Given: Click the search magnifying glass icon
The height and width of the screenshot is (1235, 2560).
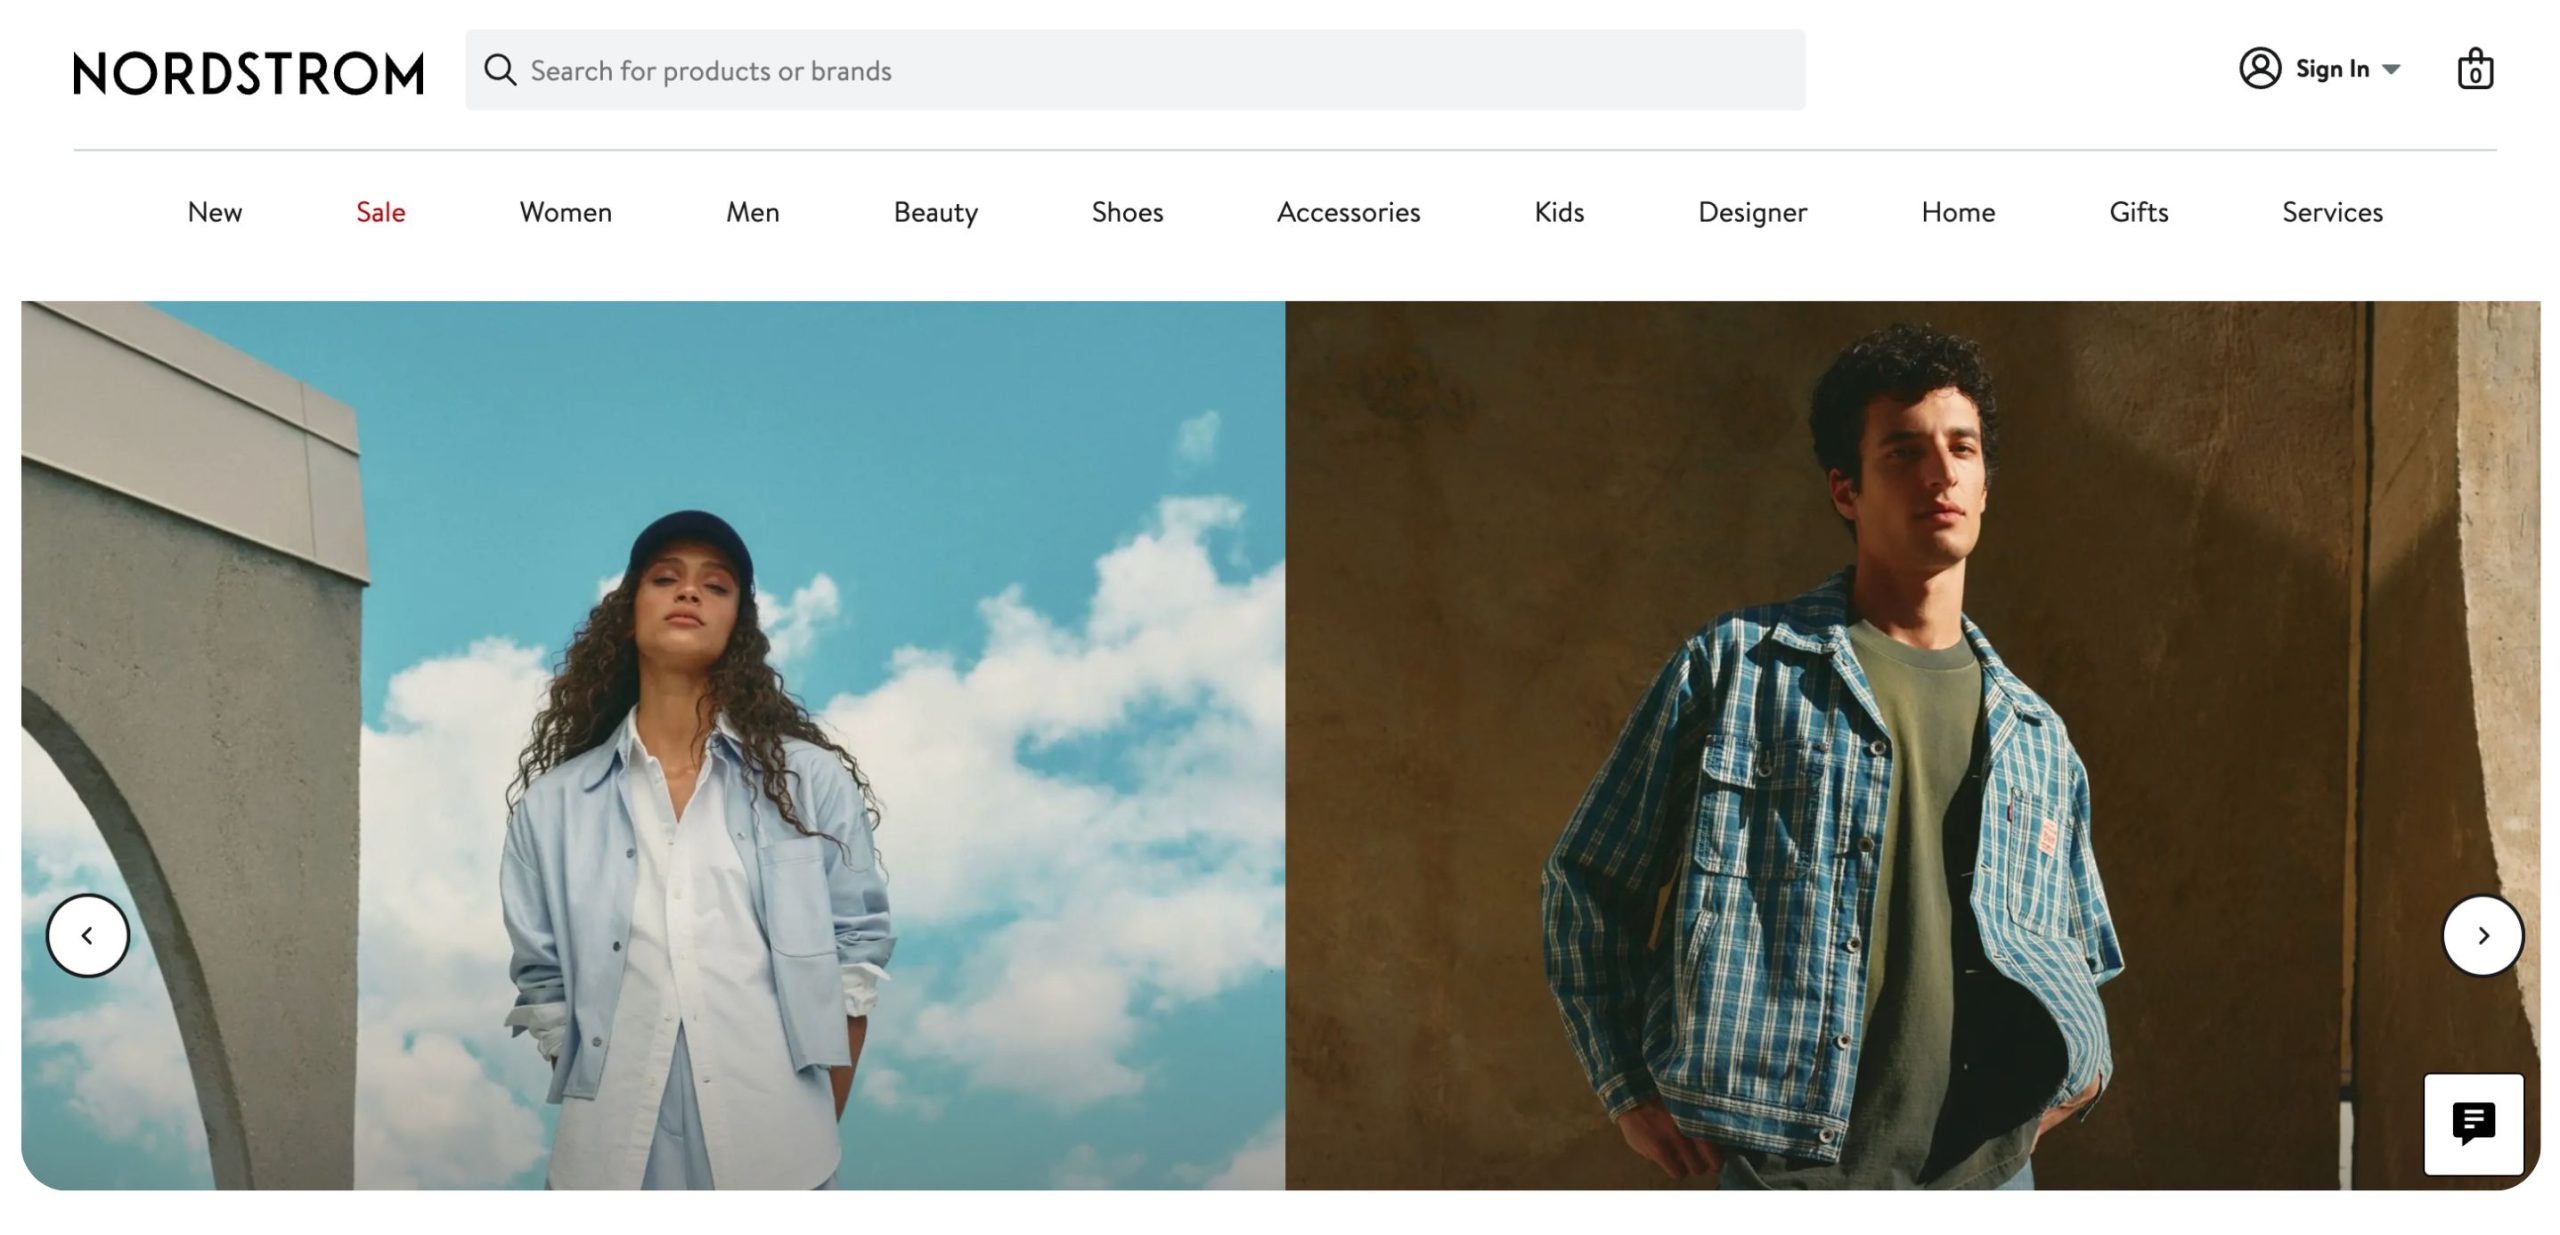Looking at the screenshot, I should 500,70.
